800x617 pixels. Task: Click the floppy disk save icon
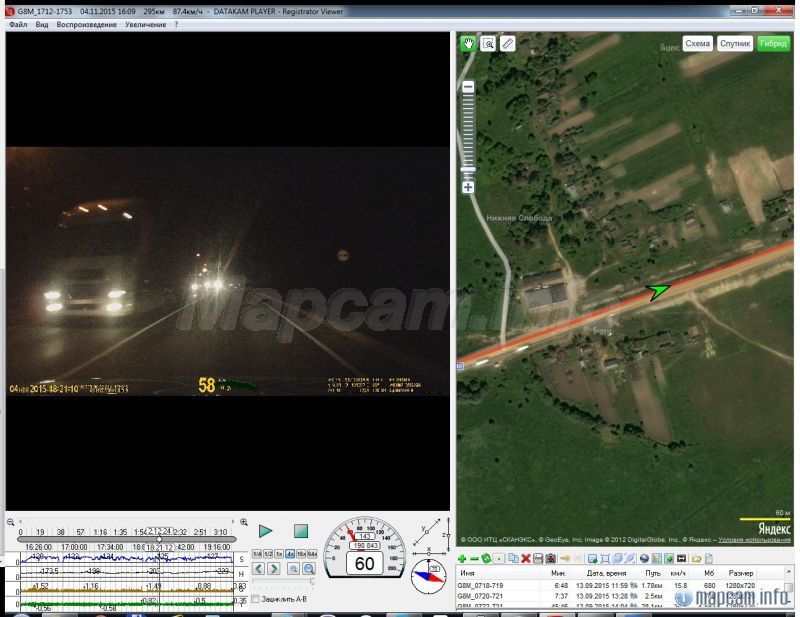(x=538, y=558)
